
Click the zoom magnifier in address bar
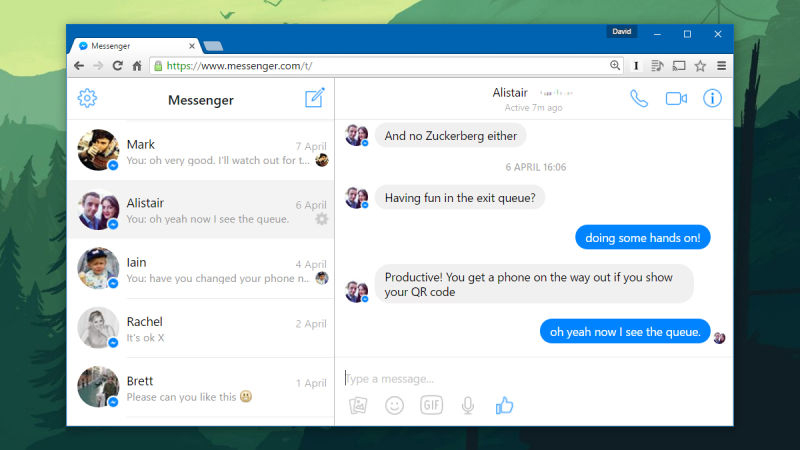tap(615, 65)
